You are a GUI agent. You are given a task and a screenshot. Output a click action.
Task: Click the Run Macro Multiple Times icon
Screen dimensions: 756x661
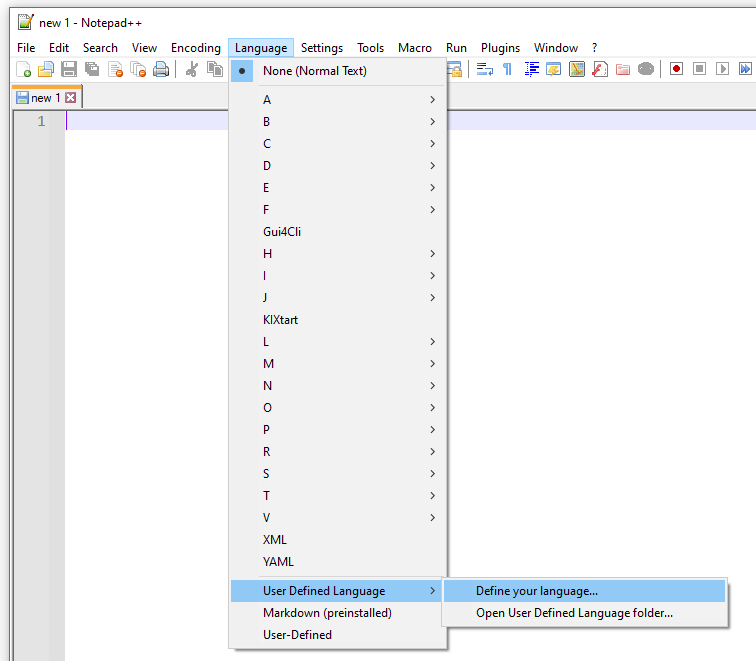(x=745, y=69)
